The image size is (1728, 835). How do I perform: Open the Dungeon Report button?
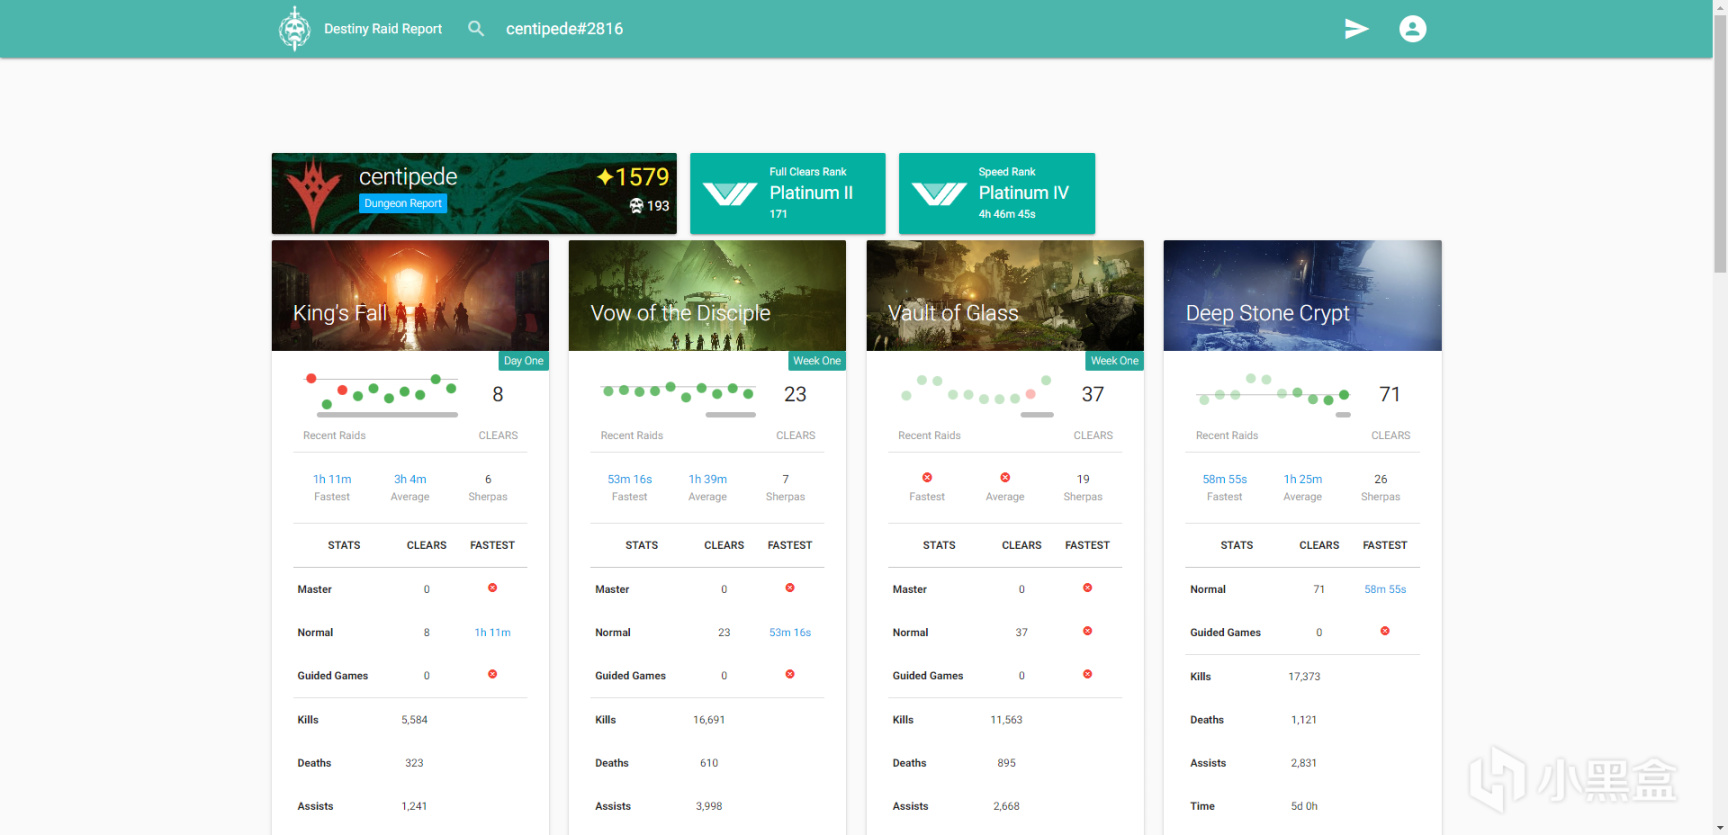pos(403,203)
